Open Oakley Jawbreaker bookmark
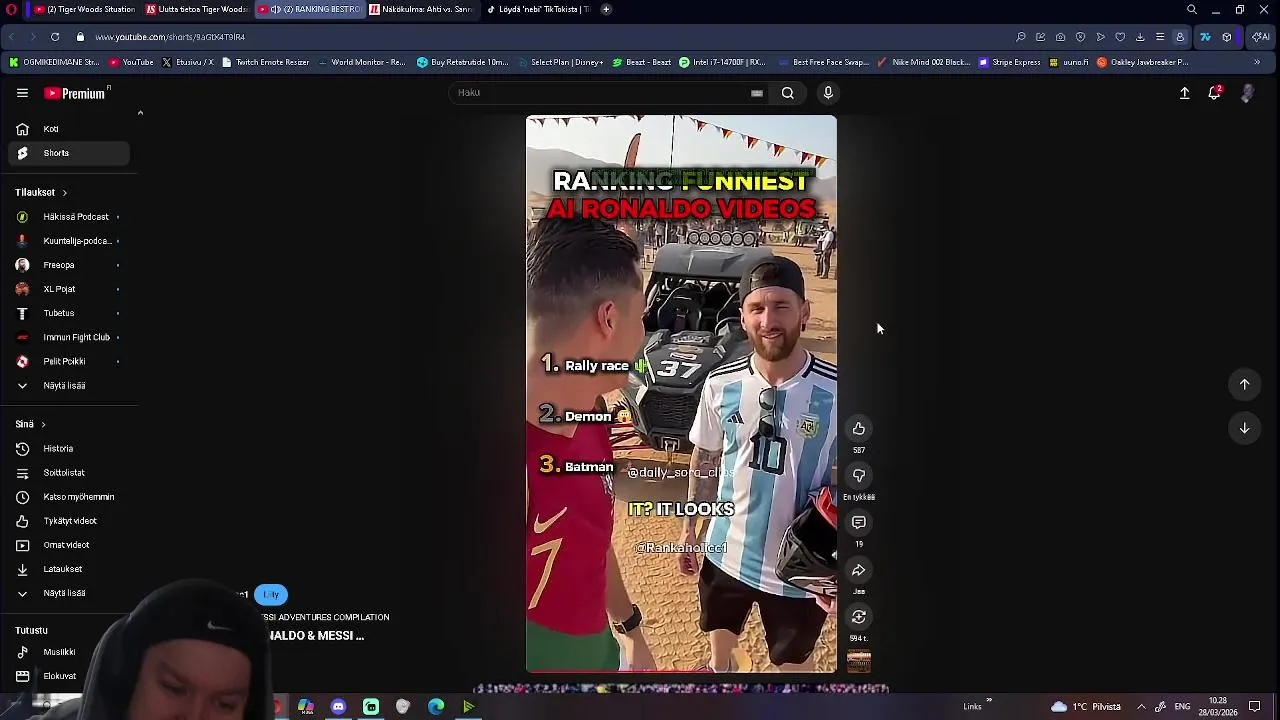 1142,62
